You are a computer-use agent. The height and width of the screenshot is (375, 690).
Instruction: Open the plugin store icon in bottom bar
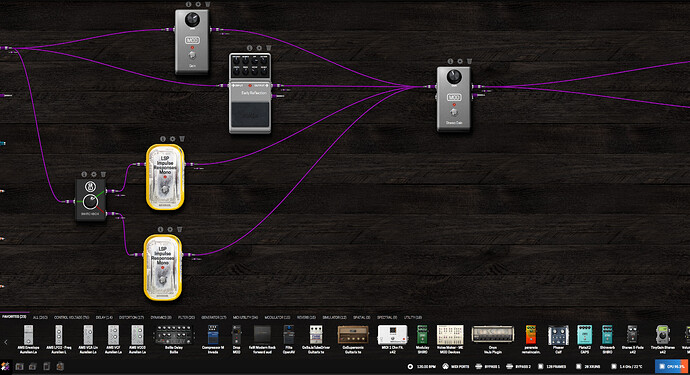click(60, 366)
